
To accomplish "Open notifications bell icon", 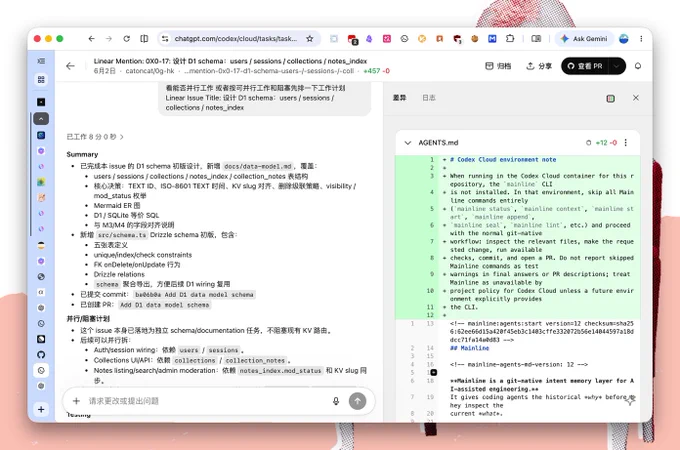I will coord(638,66).
